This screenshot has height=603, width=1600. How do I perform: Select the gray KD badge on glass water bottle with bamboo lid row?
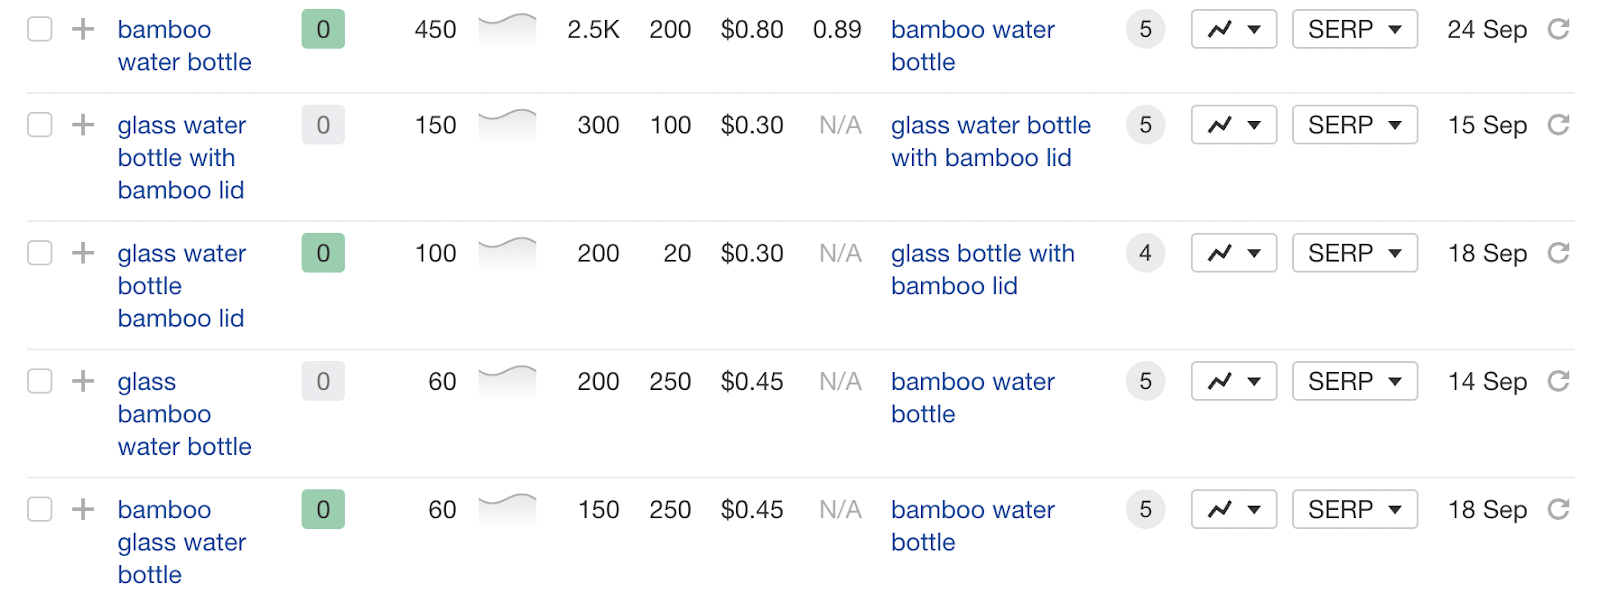point(323,125)
